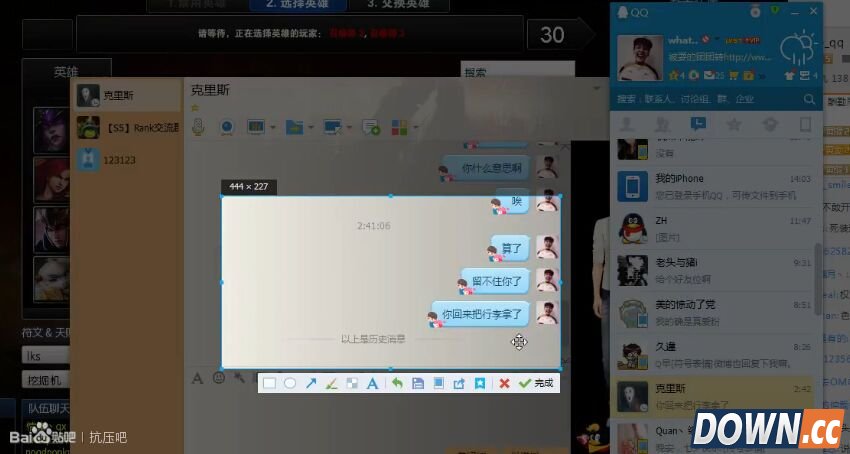Open online status dropdown beside what.. nickname
The width and height of the screenshot is (850, 454).
(x=717, y=40)
